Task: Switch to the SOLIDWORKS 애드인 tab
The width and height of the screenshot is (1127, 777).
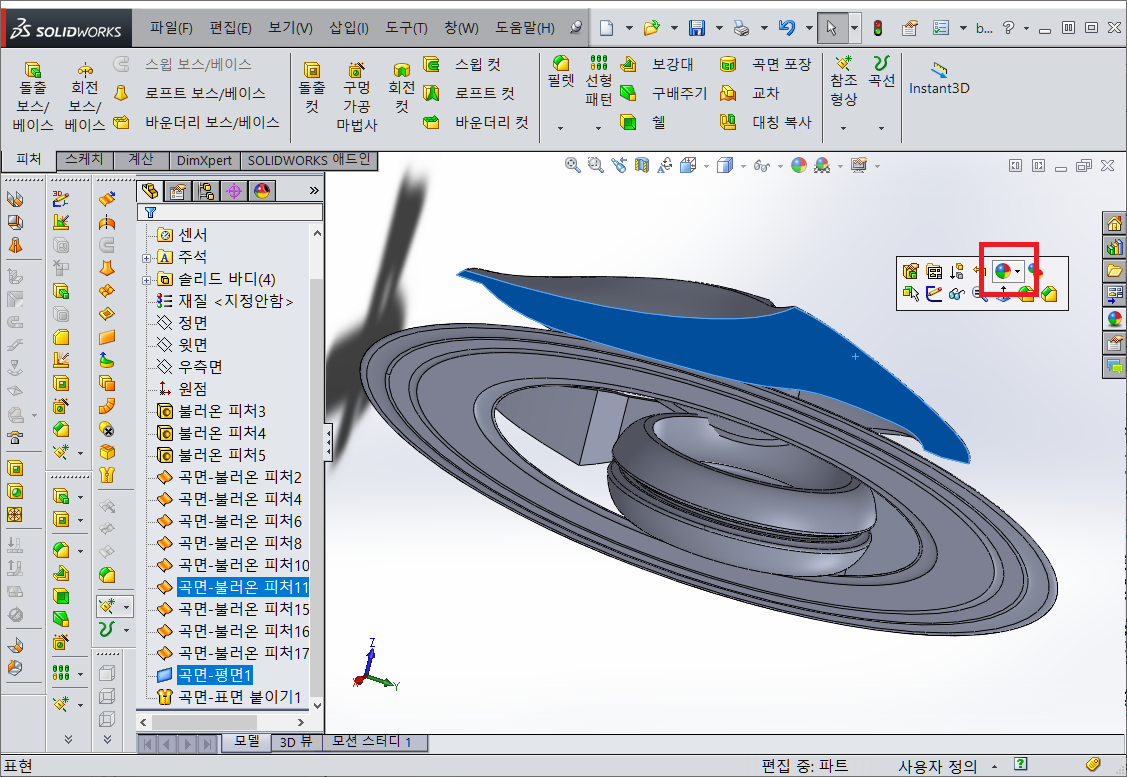Action: click(309, 160)
